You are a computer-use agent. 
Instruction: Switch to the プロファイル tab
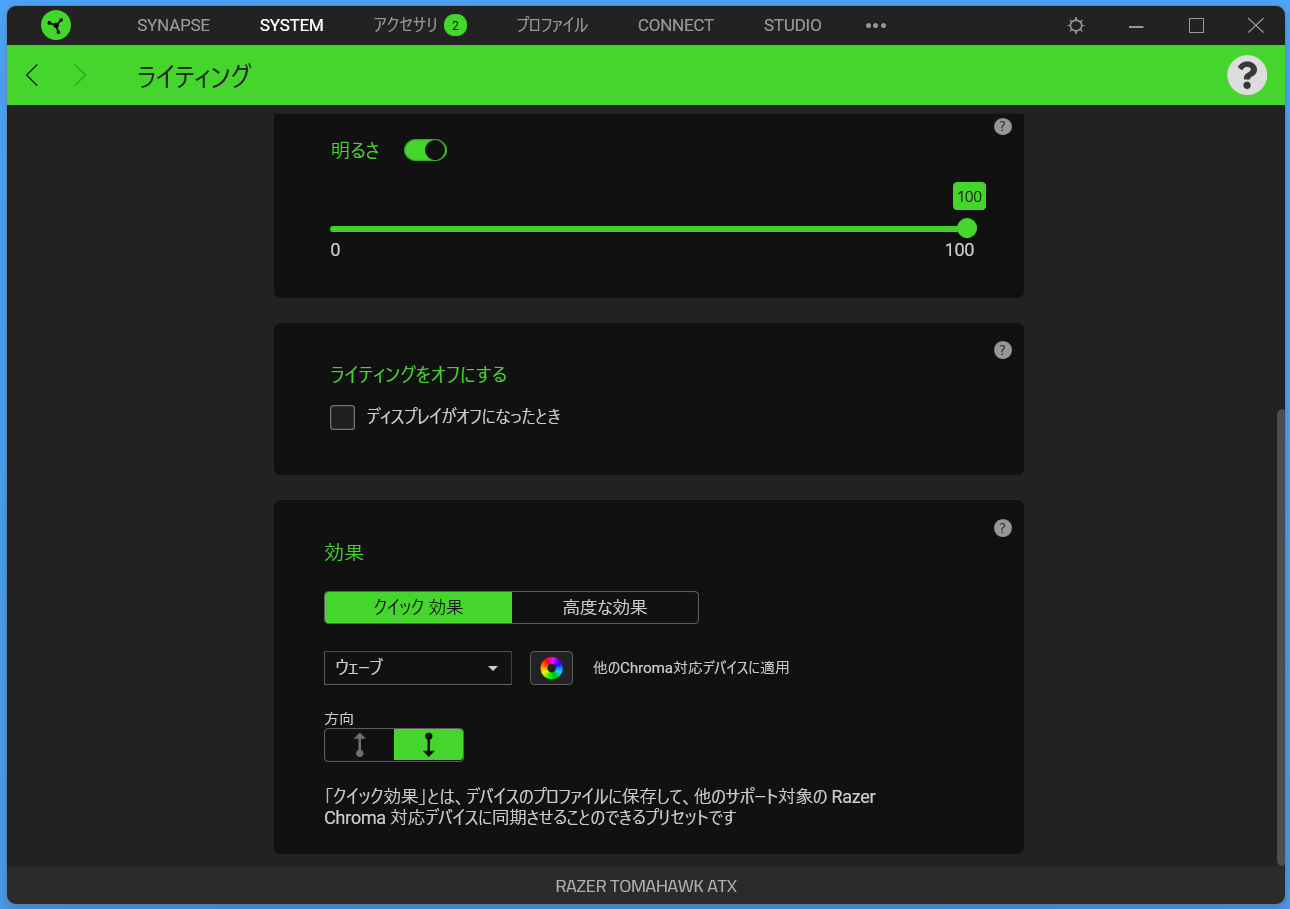point(552,25)
